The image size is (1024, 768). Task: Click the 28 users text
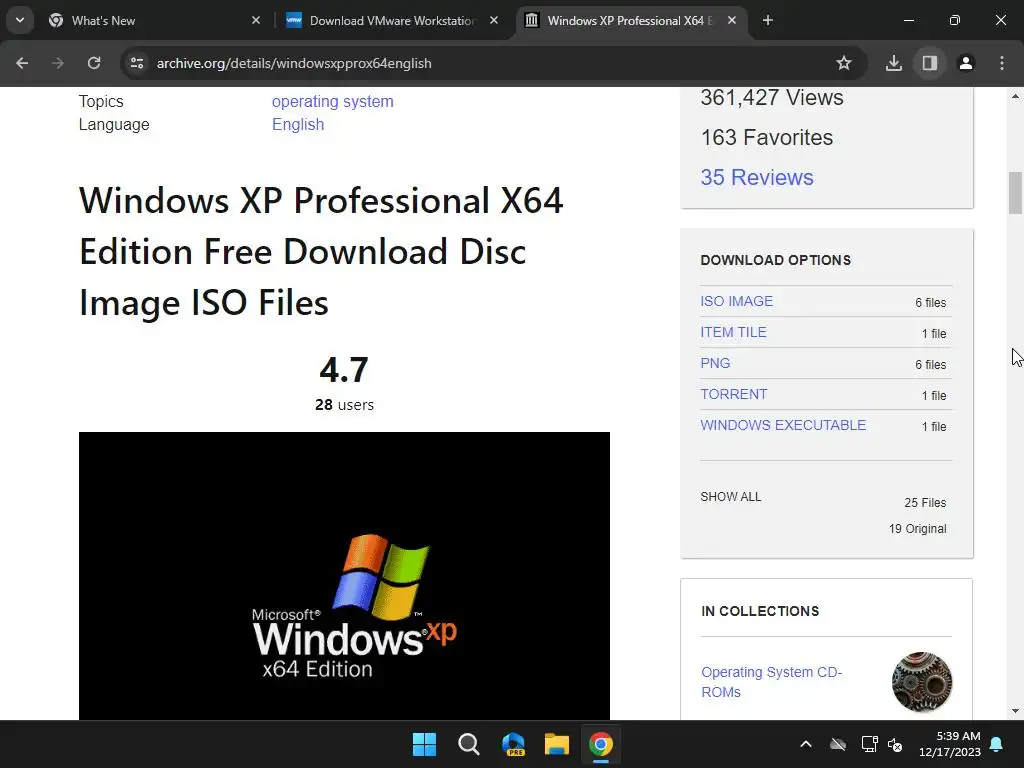pos(344,405)
